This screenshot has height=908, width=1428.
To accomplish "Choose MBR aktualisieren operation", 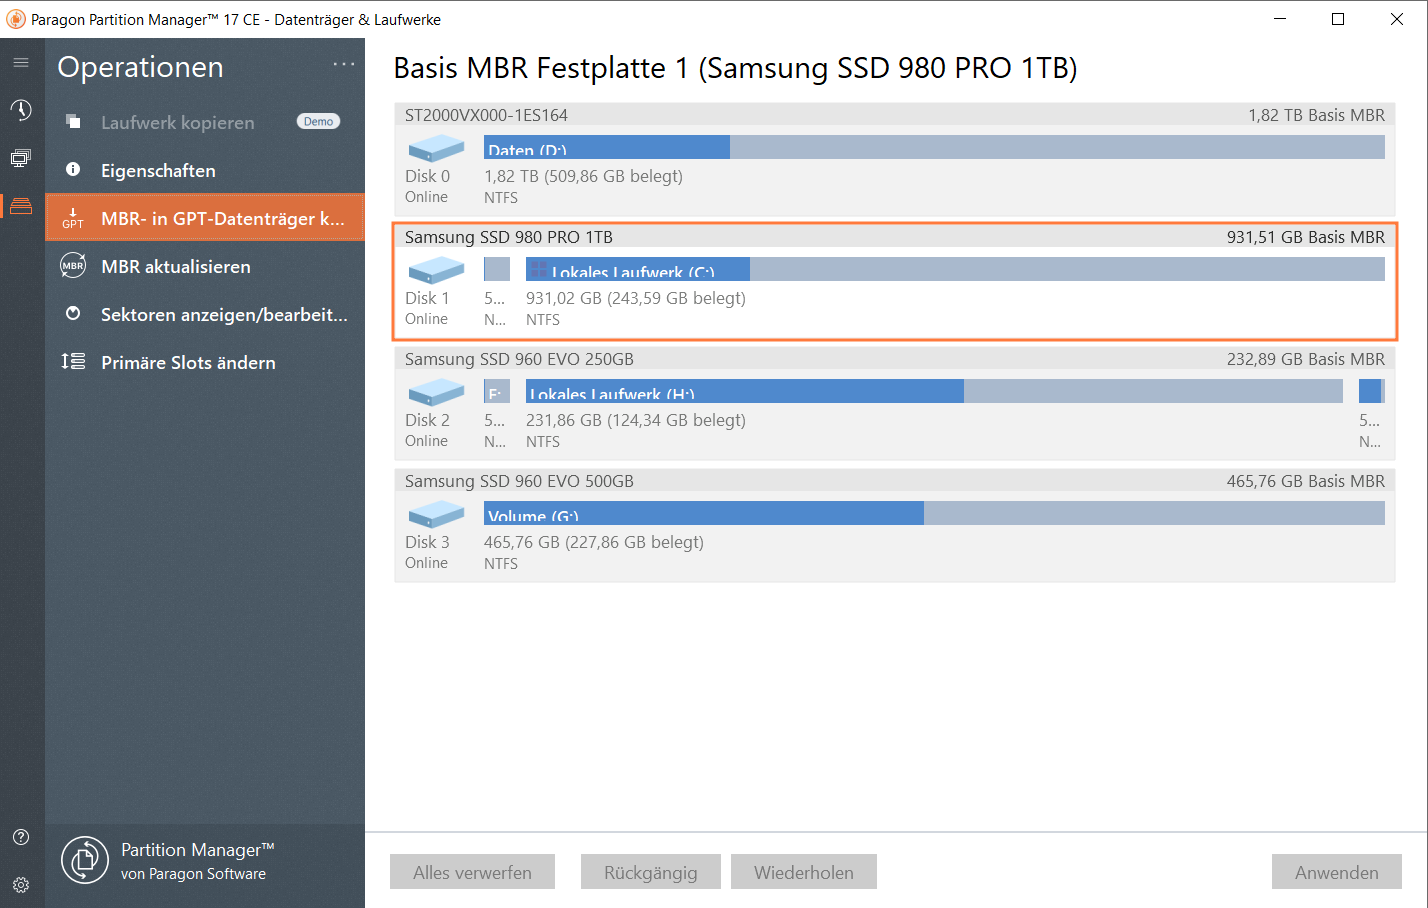I will 176,267.
